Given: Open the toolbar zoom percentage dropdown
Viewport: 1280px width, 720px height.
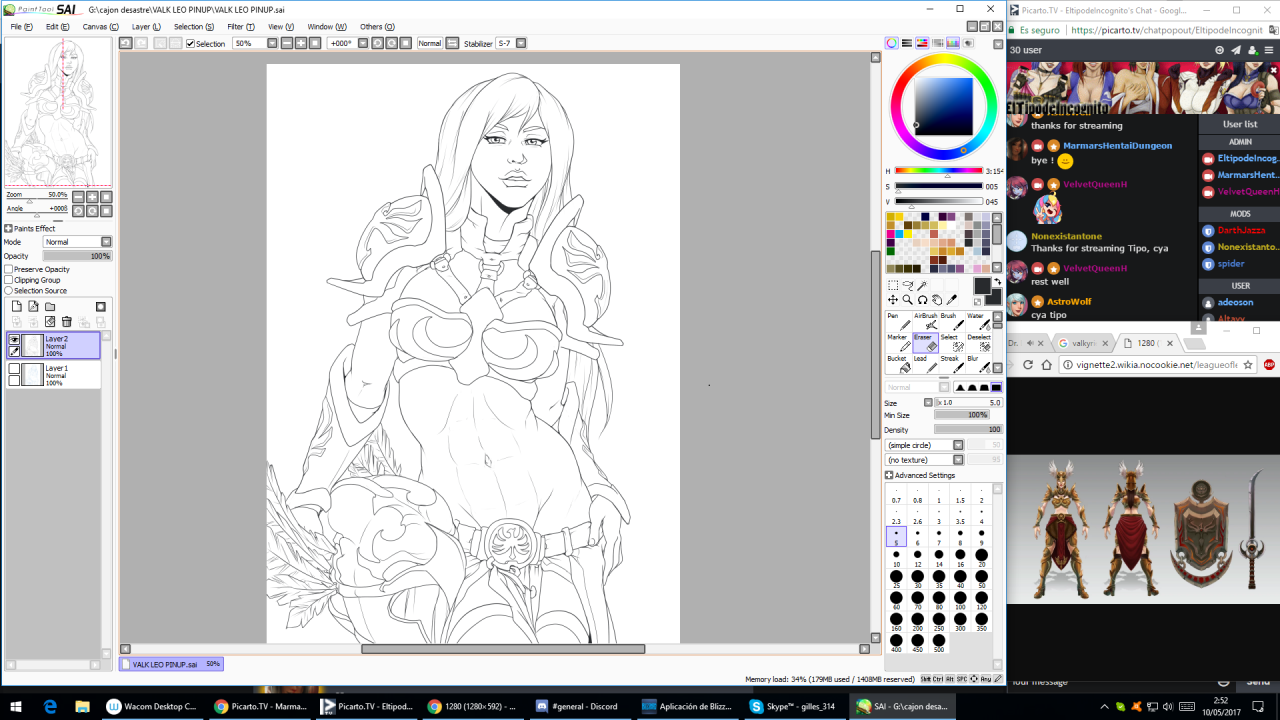Looking at the screenshot, I should (272, 43).
